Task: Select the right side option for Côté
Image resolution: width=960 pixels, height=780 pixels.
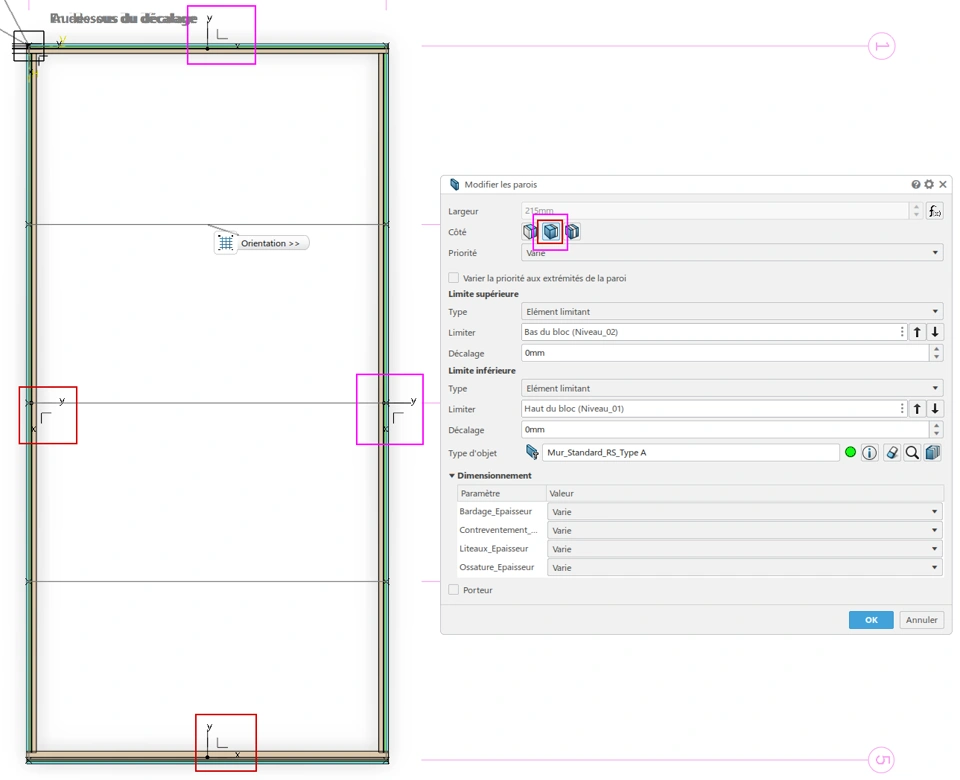Action: tap(572, 231)
